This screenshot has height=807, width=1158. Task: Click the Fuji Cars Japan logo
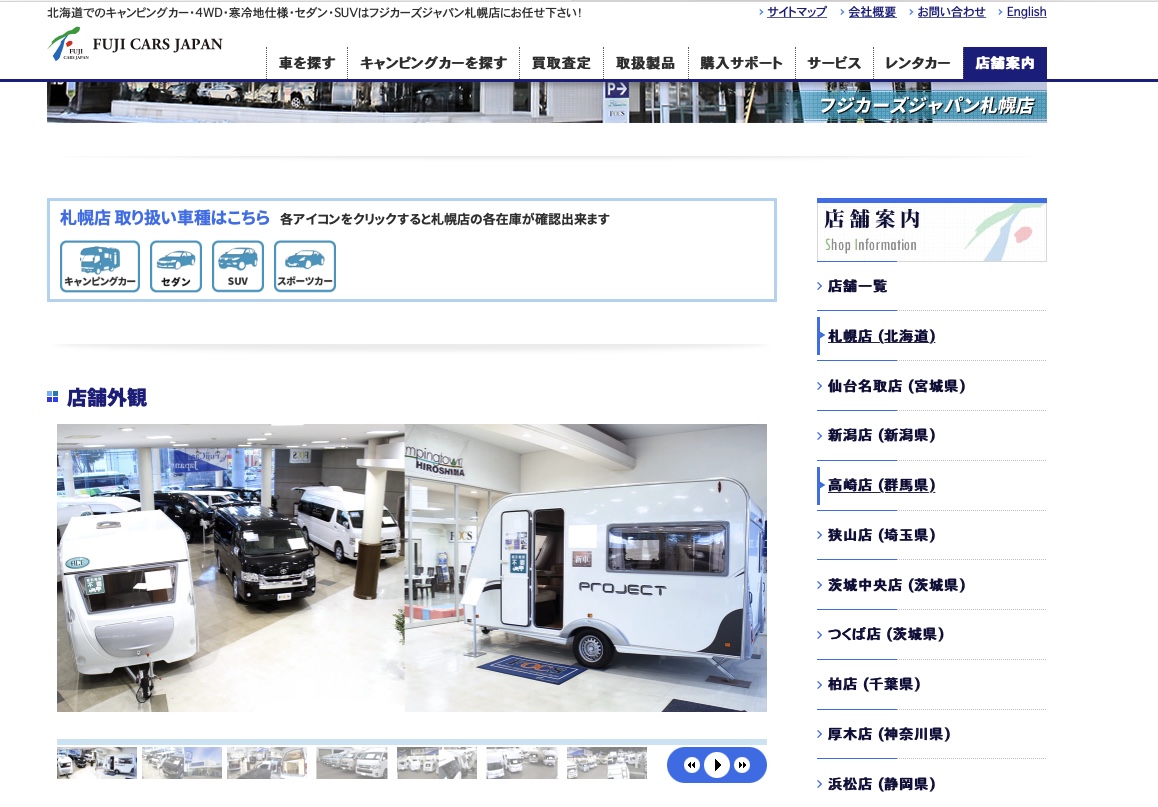pos(135,45)
